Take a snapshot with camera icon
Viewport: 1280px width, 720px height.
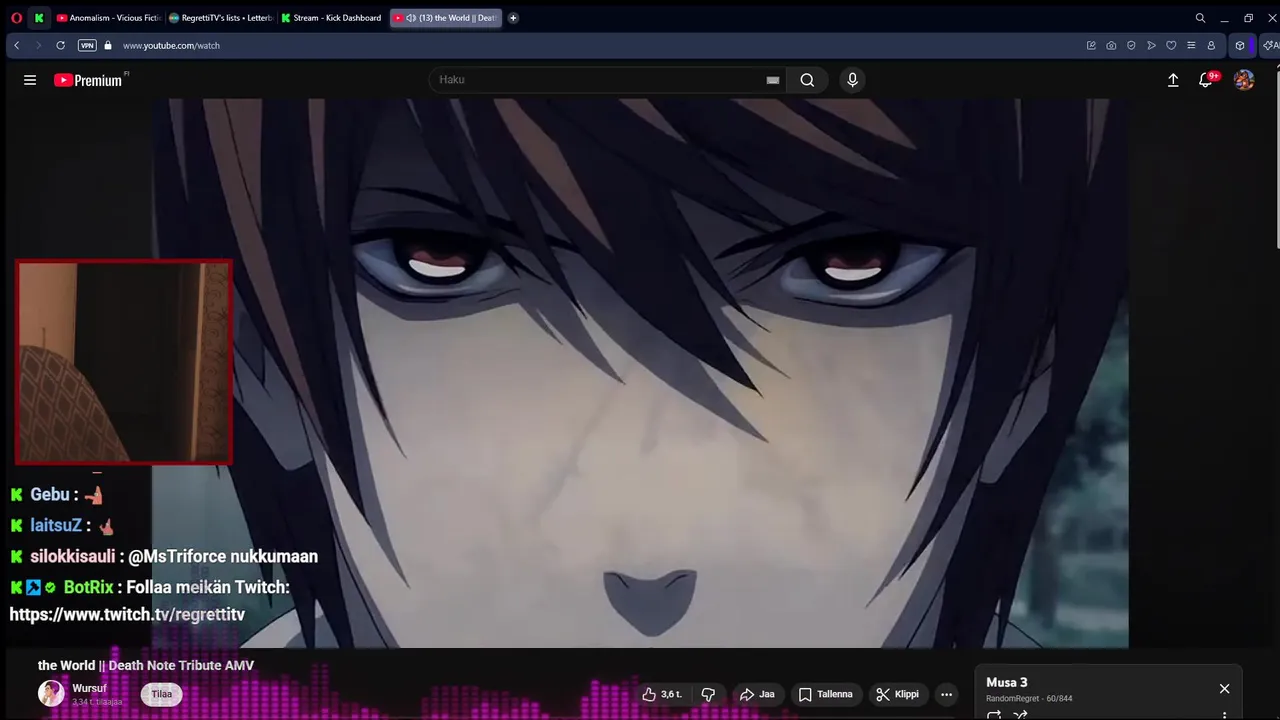pos(1111,45)
